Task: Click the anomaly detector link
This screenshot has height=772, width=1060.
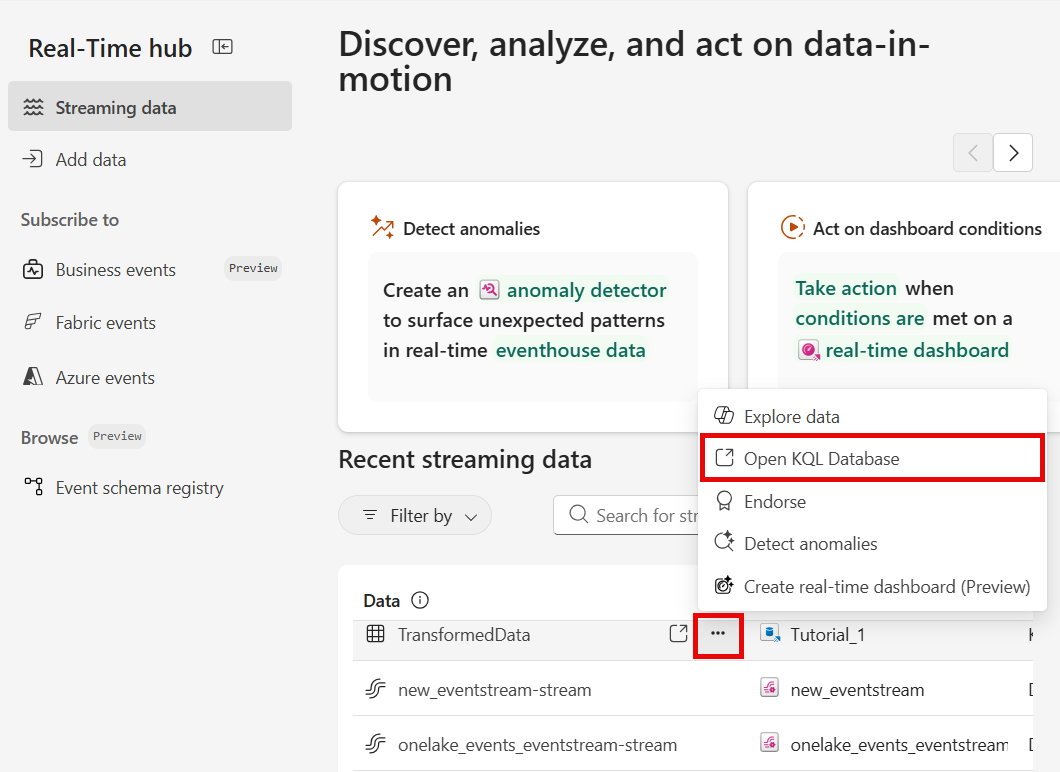Action: pos(585,290)
